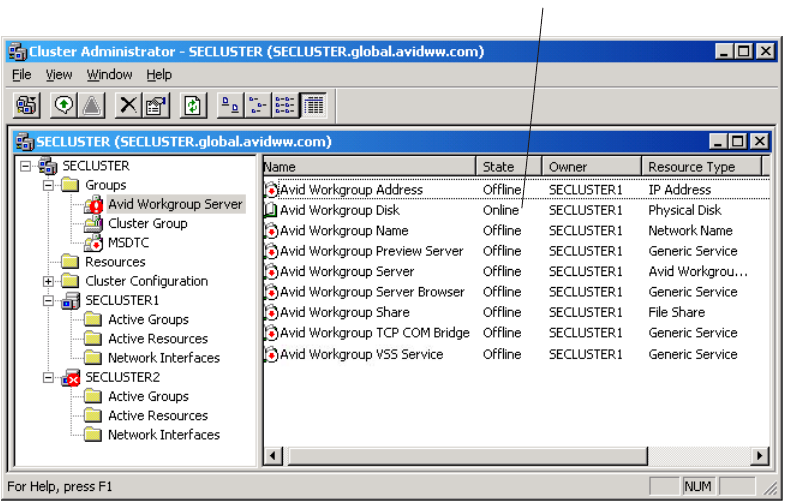Screen dimensions: 785x503
Task: Switch to Small Icons view
Action: (x=258, y=106)
